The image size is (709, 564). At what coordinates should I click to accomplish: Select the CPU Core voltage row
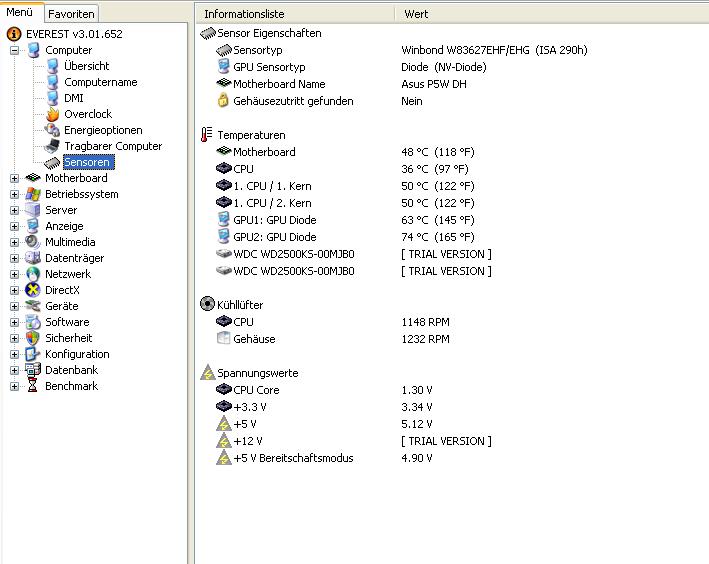325,390
